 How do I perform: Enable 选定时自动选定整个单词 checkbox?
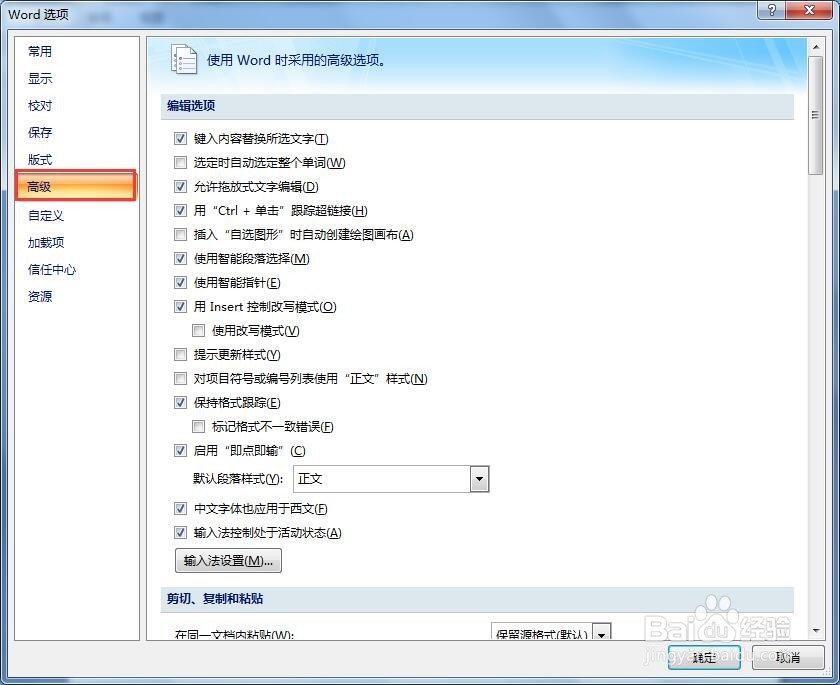(181, 162)
